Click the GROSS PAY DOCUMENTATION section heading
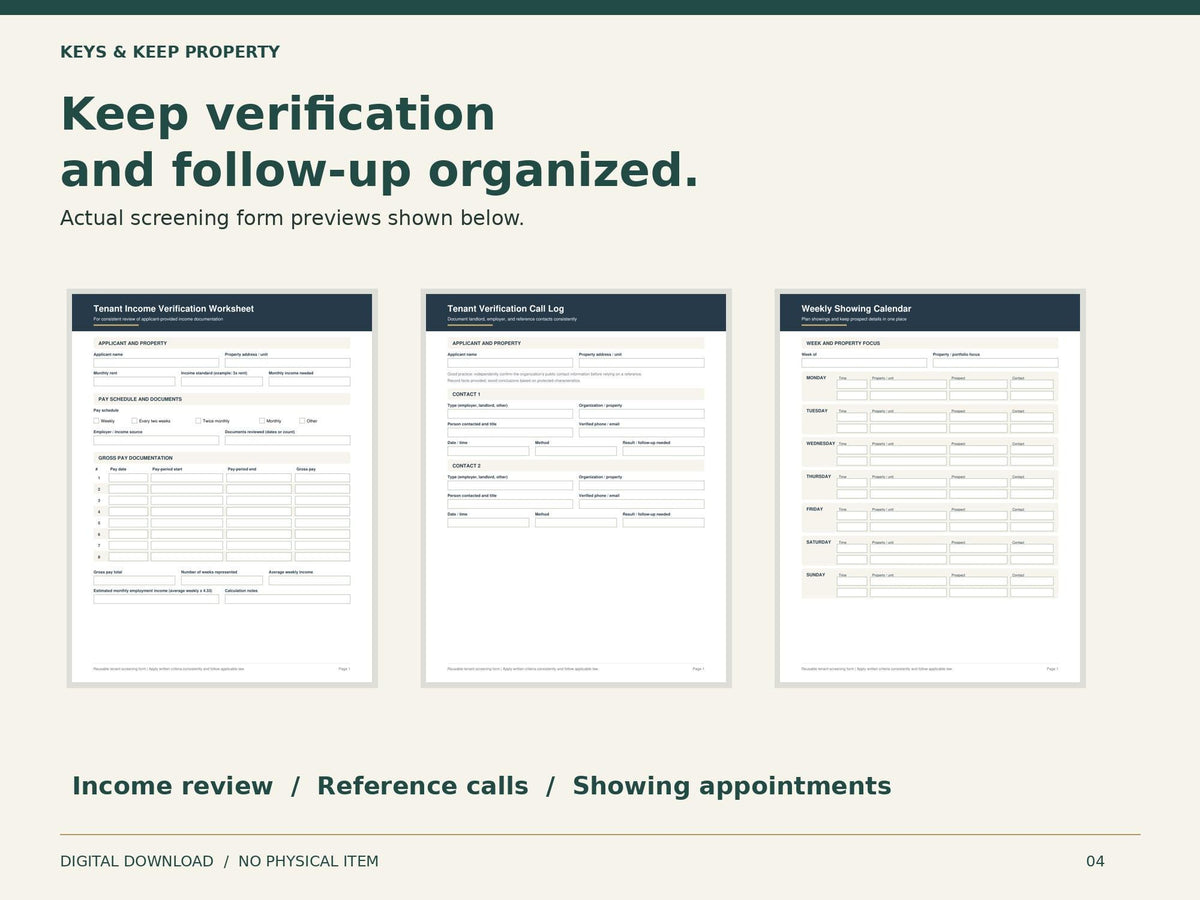The height and width of the screenshot is (900, 1200). [135, 458]
